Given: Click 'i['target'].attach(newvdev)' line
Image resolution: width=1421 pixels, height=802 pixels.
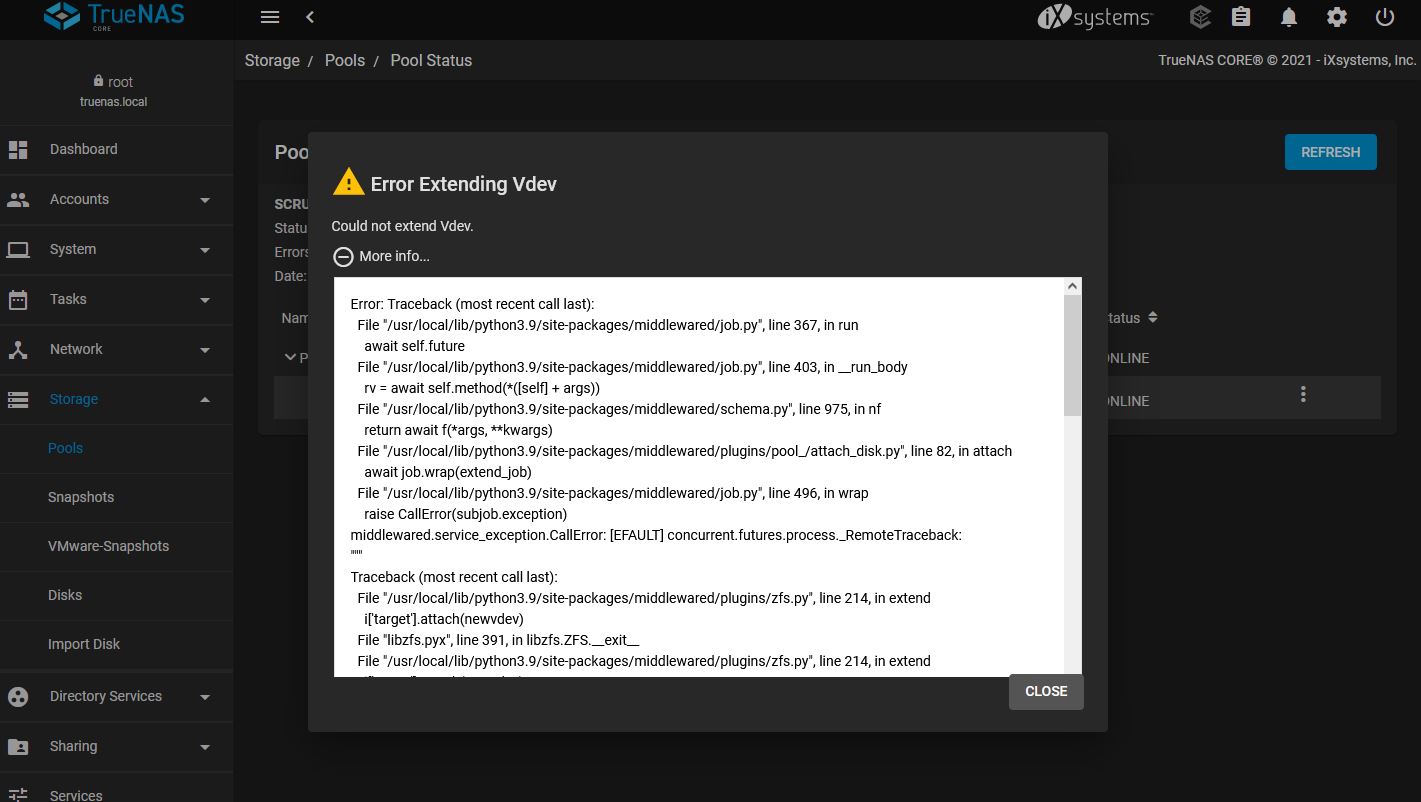Looking at the screenshot, I should pyautogui.click(x=443, y=619).
